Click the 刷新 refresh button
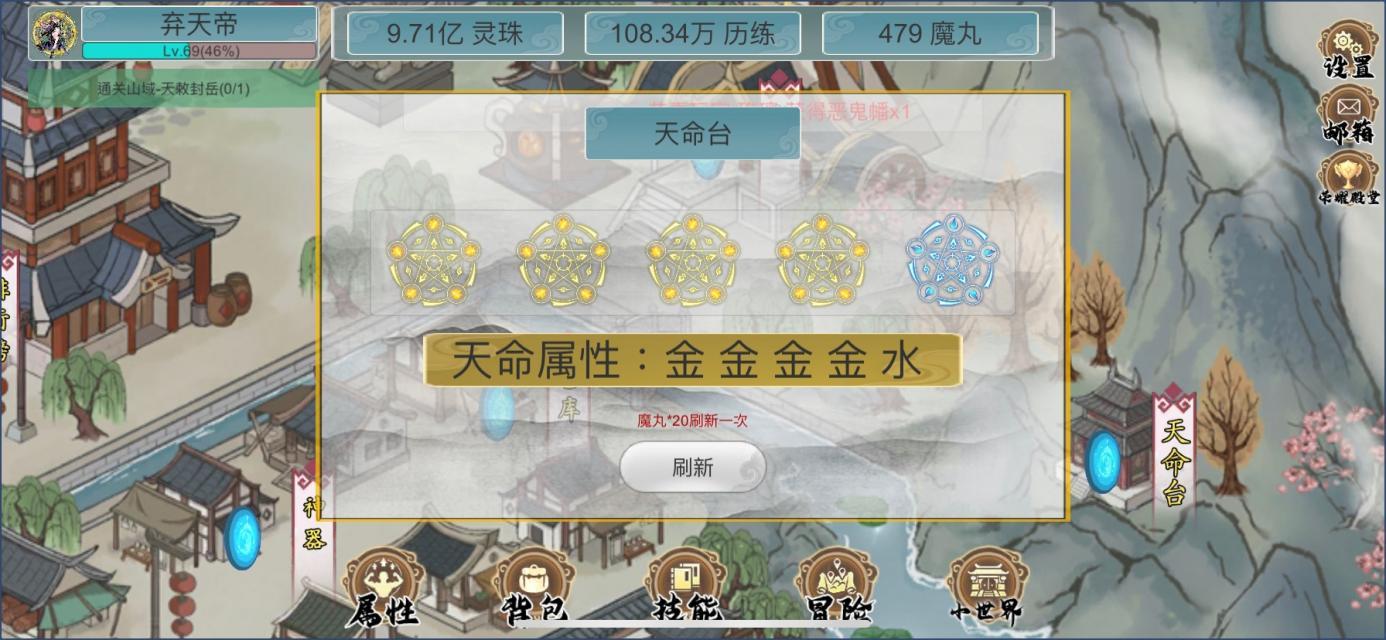 pyautogui.click(x=693, y=467)
